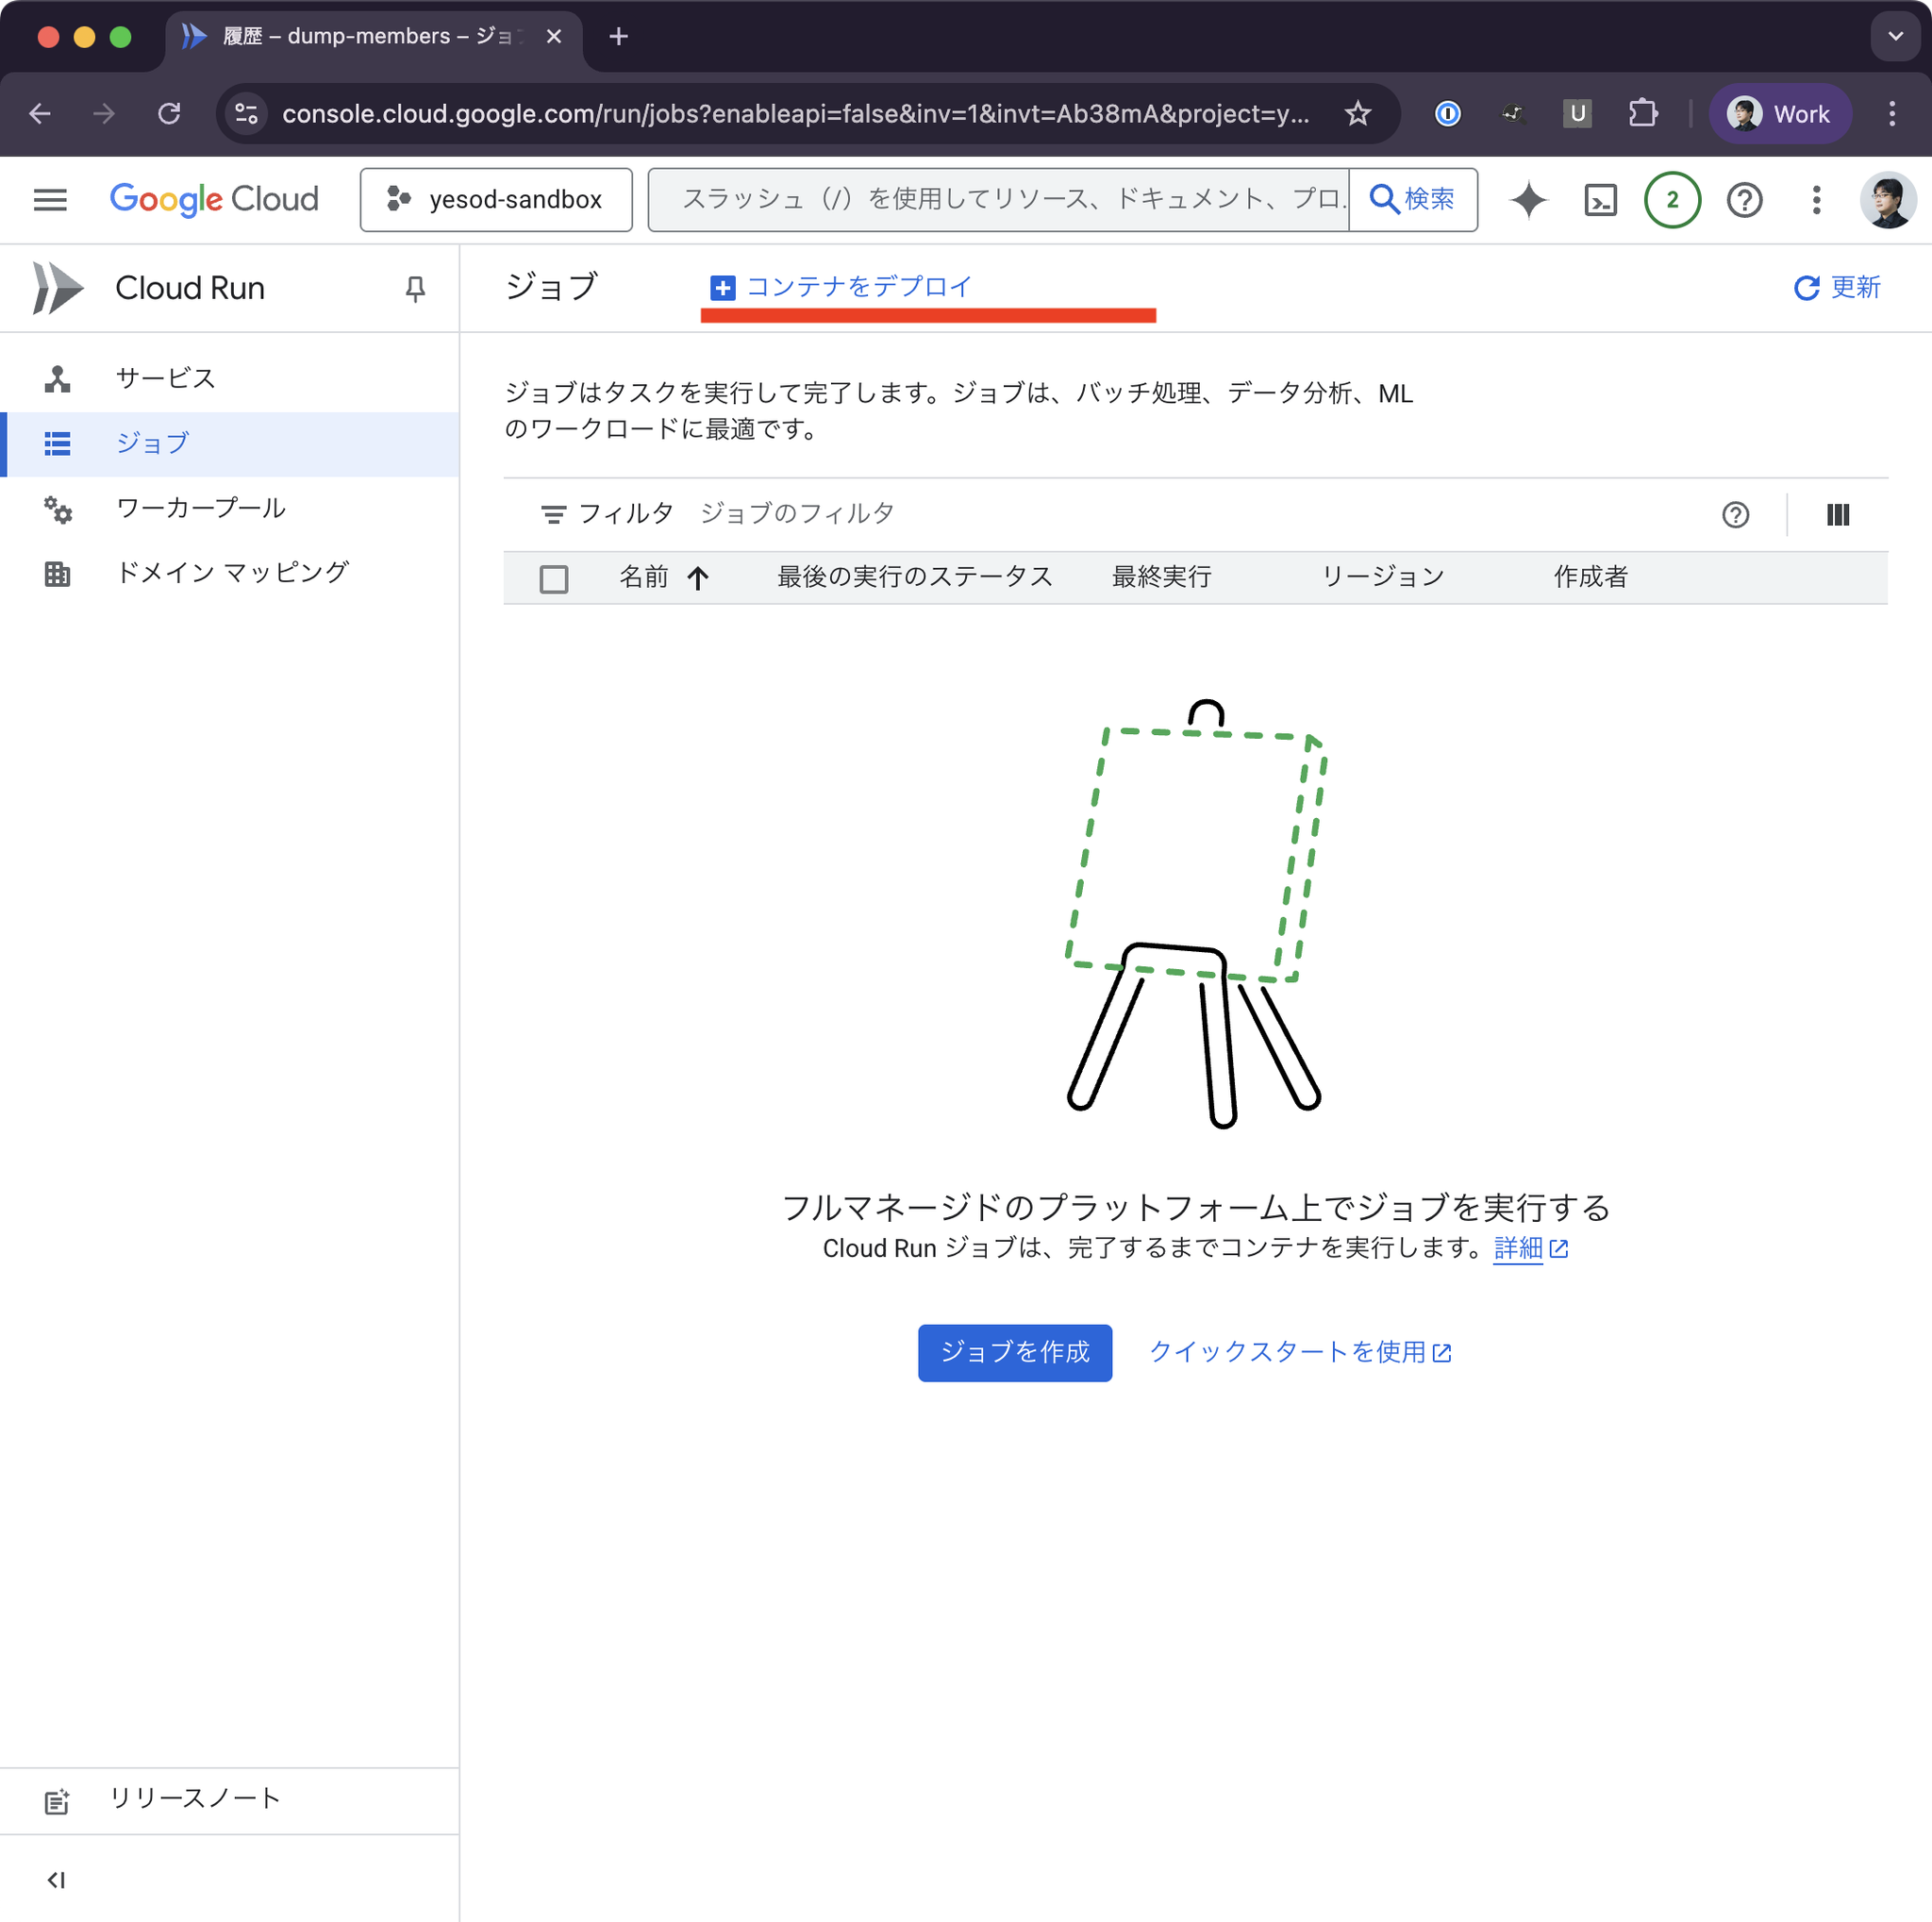1932x1922 pixels.
Task: Activate Cloud Shell terminal icon
Action: point(1601,200)
